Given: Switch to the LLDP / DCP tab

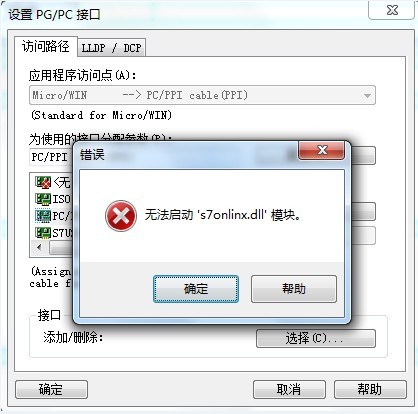Looking at the screenshot, I should [111, 48].
